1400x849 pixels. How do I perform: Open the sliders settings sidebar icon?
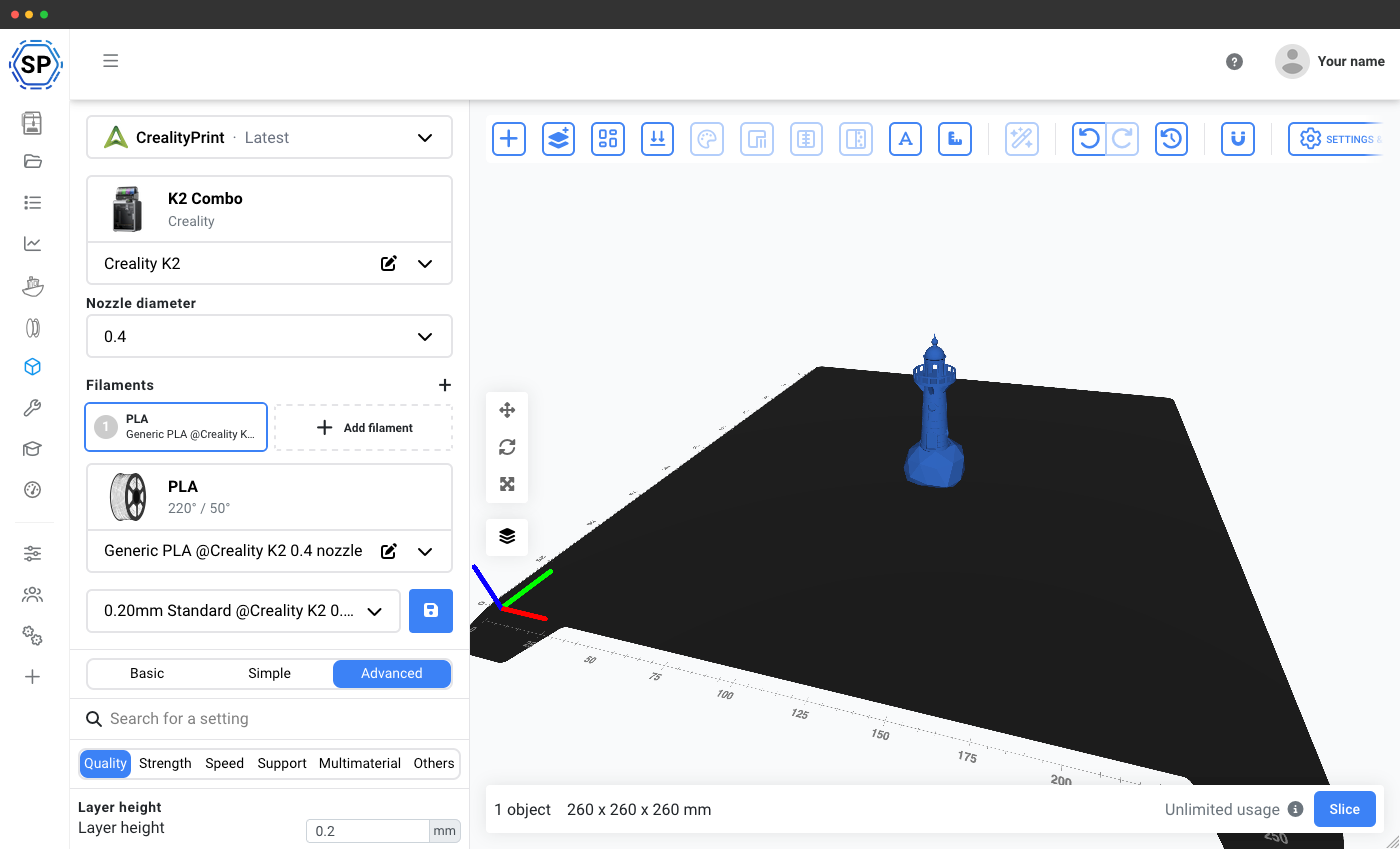click(x=33, y=554)
